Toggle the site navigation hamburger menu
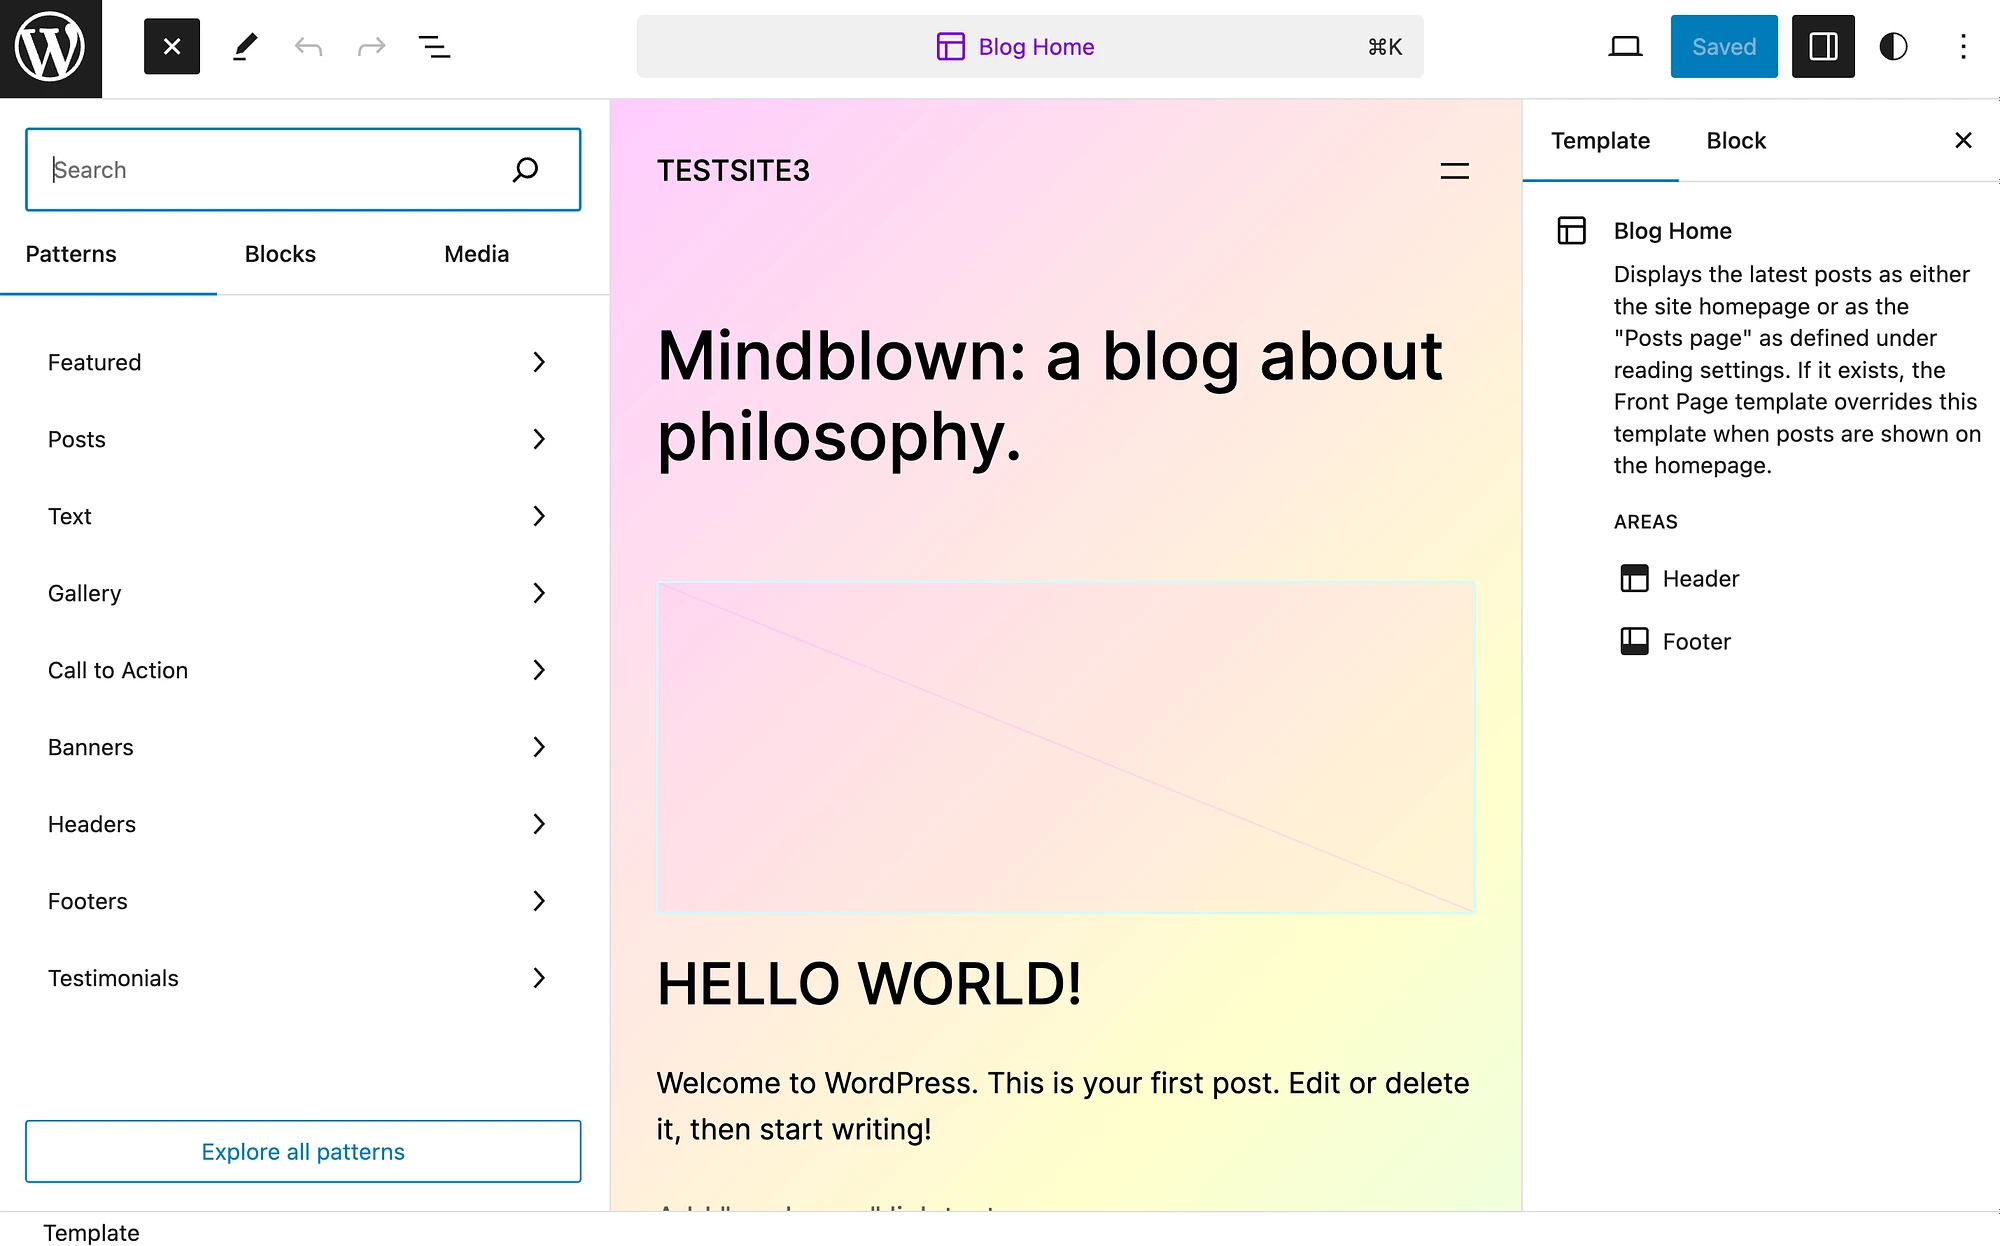 coord(1453,171)
